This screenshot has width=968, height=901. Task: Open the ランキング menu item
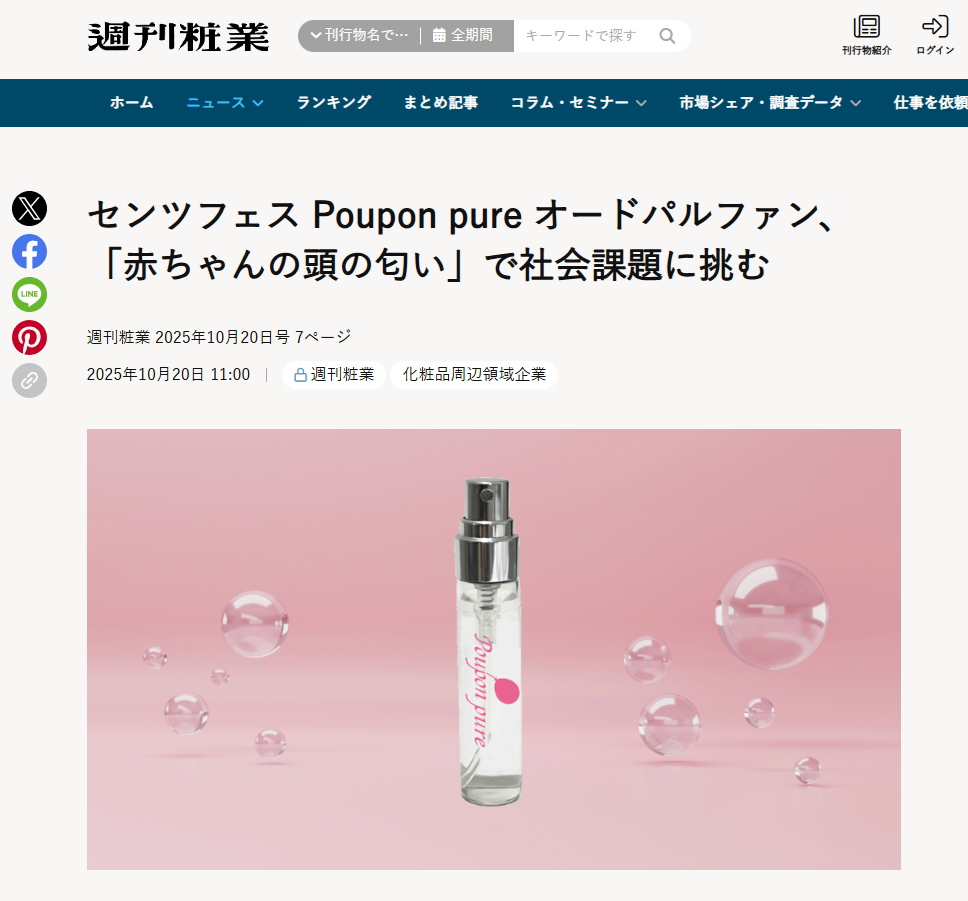point(334,103)
